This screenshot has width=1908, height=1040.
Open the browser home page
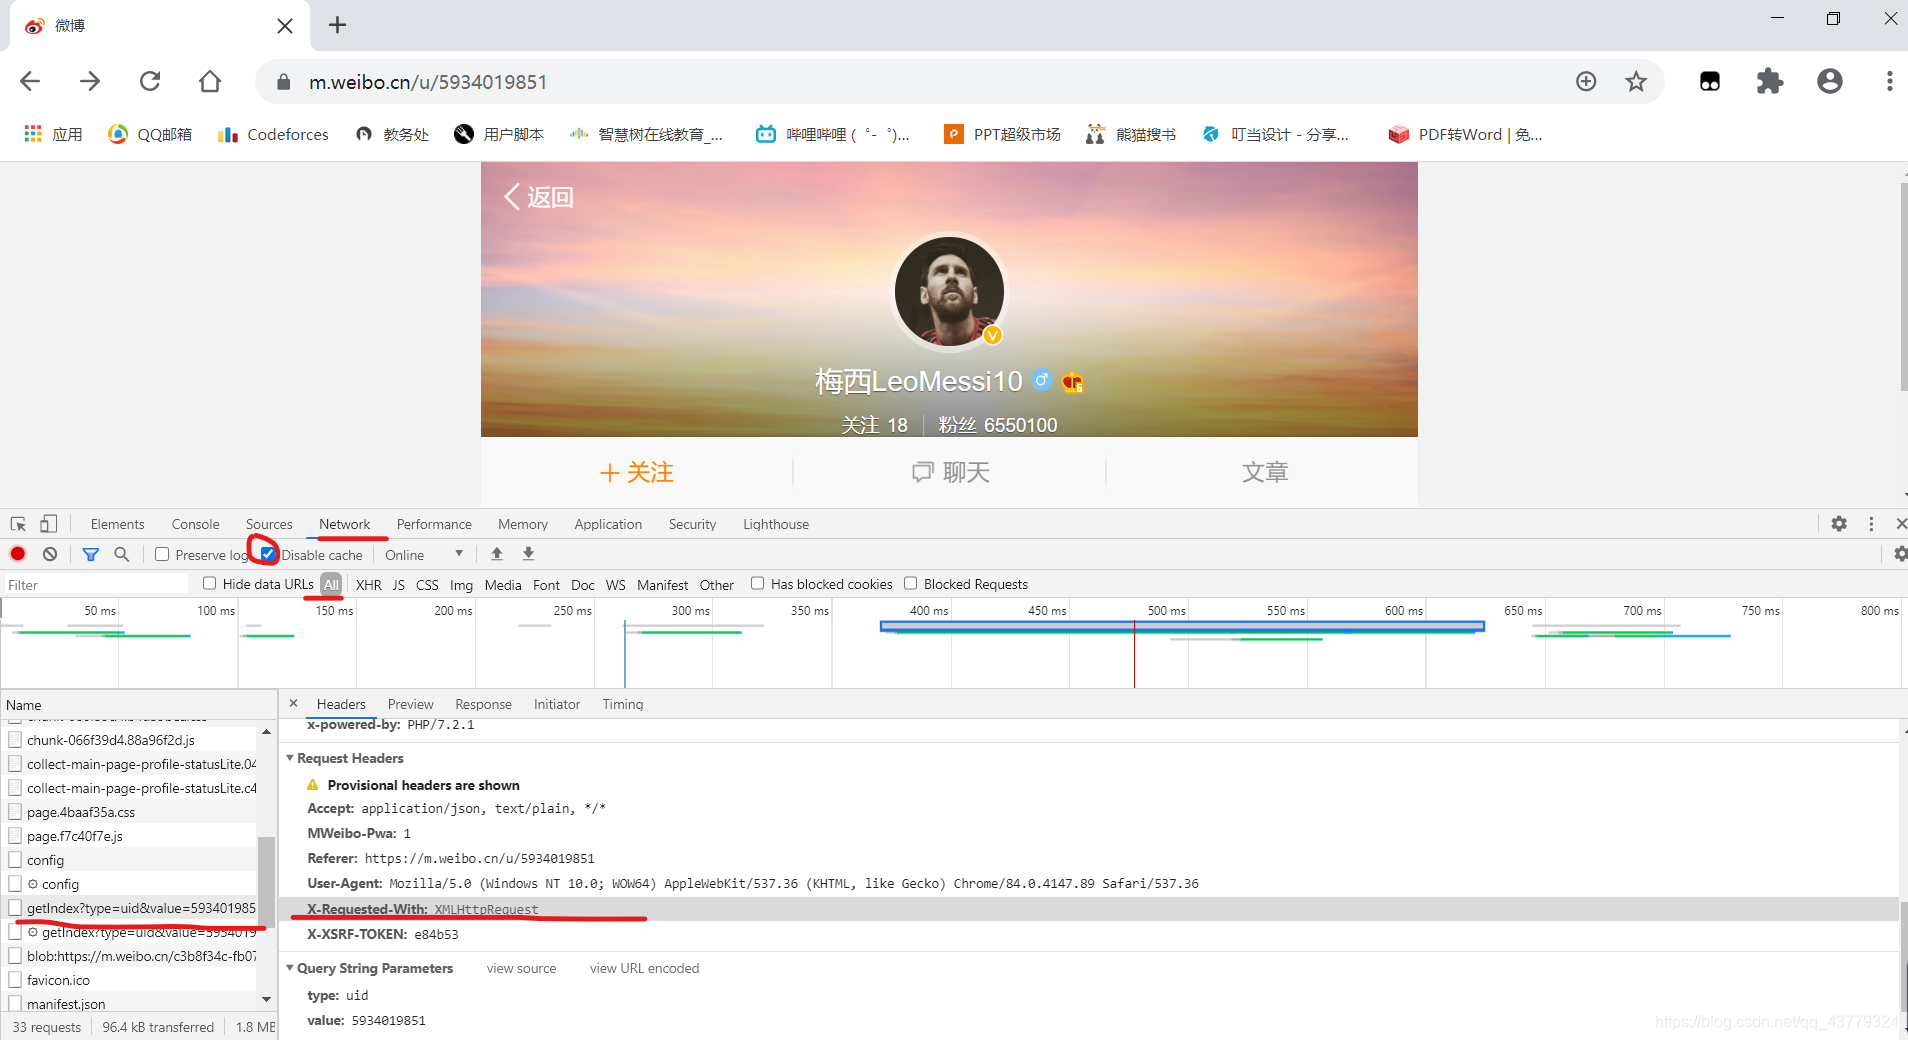pos(210,81)
